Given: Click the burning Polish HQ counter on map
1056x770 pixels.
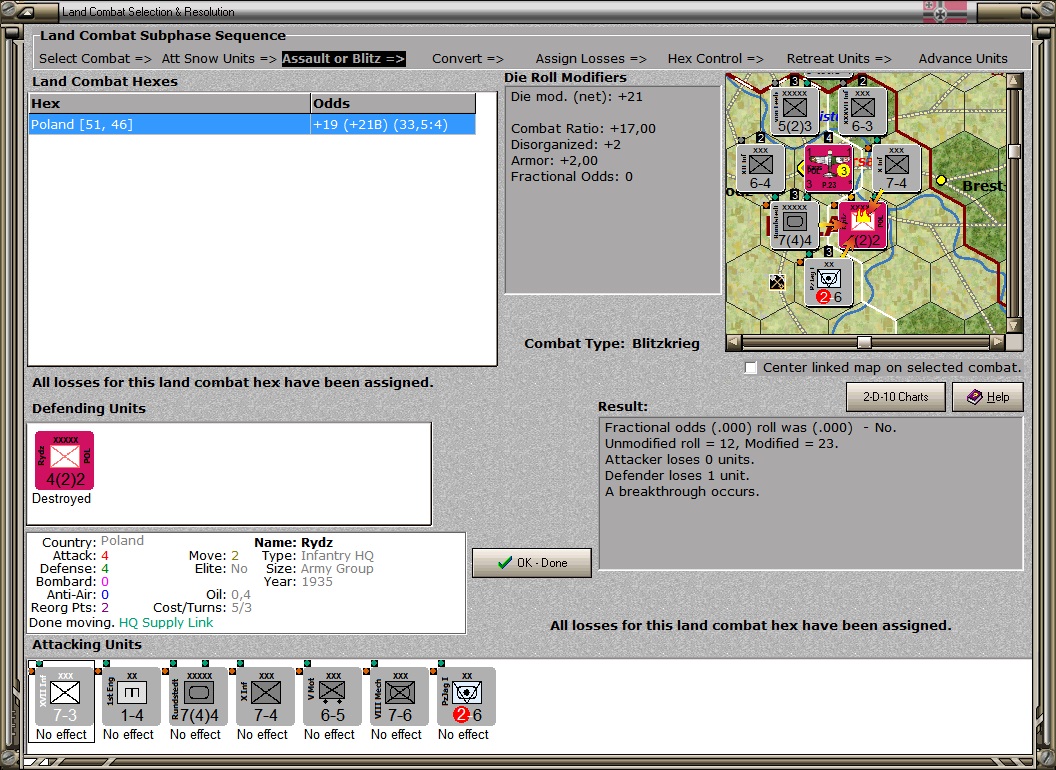Looking at the screenshot, I should (x=863, y=225).
